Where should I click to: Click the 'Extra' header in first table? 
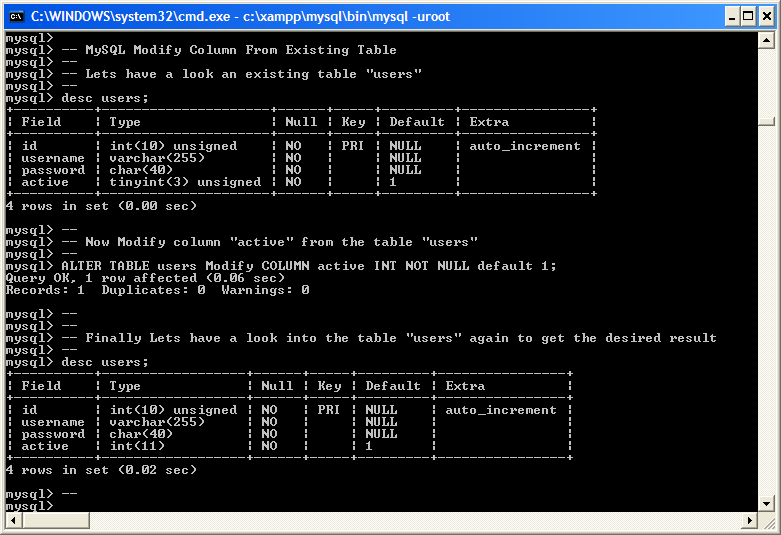[489, 122]
